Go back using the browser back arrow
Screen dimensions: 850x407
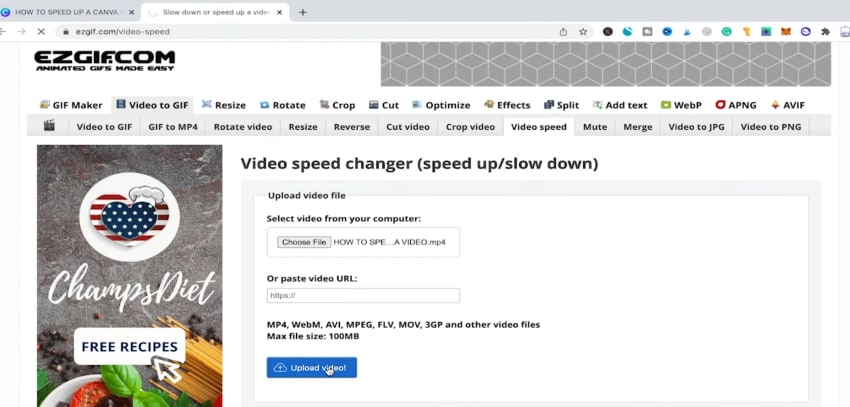coord(3,31)
